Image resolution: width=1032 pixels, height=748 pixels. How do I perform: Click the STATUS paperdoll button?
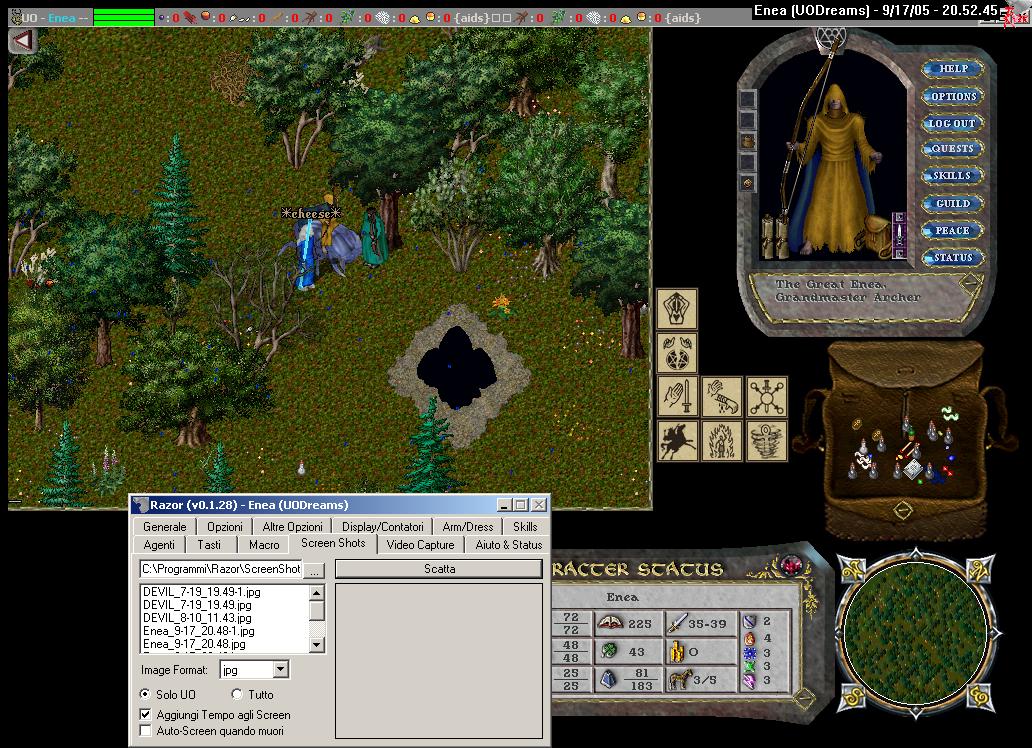(953, 257)
